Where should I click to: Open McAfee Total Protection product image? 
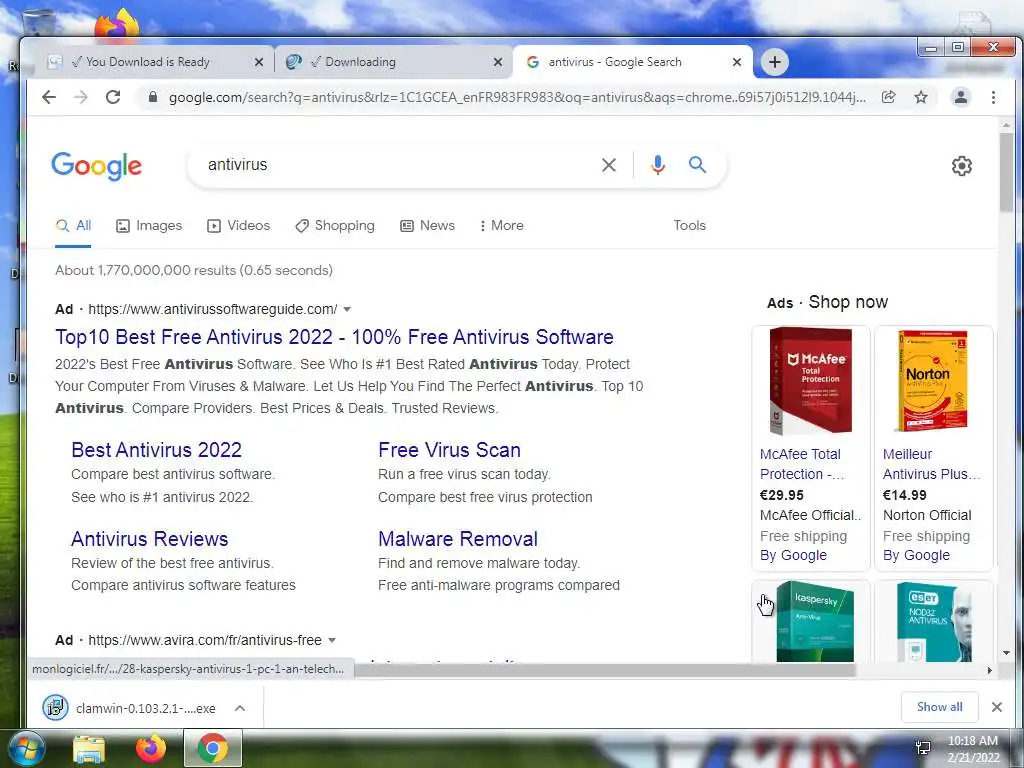pos(811,382)
